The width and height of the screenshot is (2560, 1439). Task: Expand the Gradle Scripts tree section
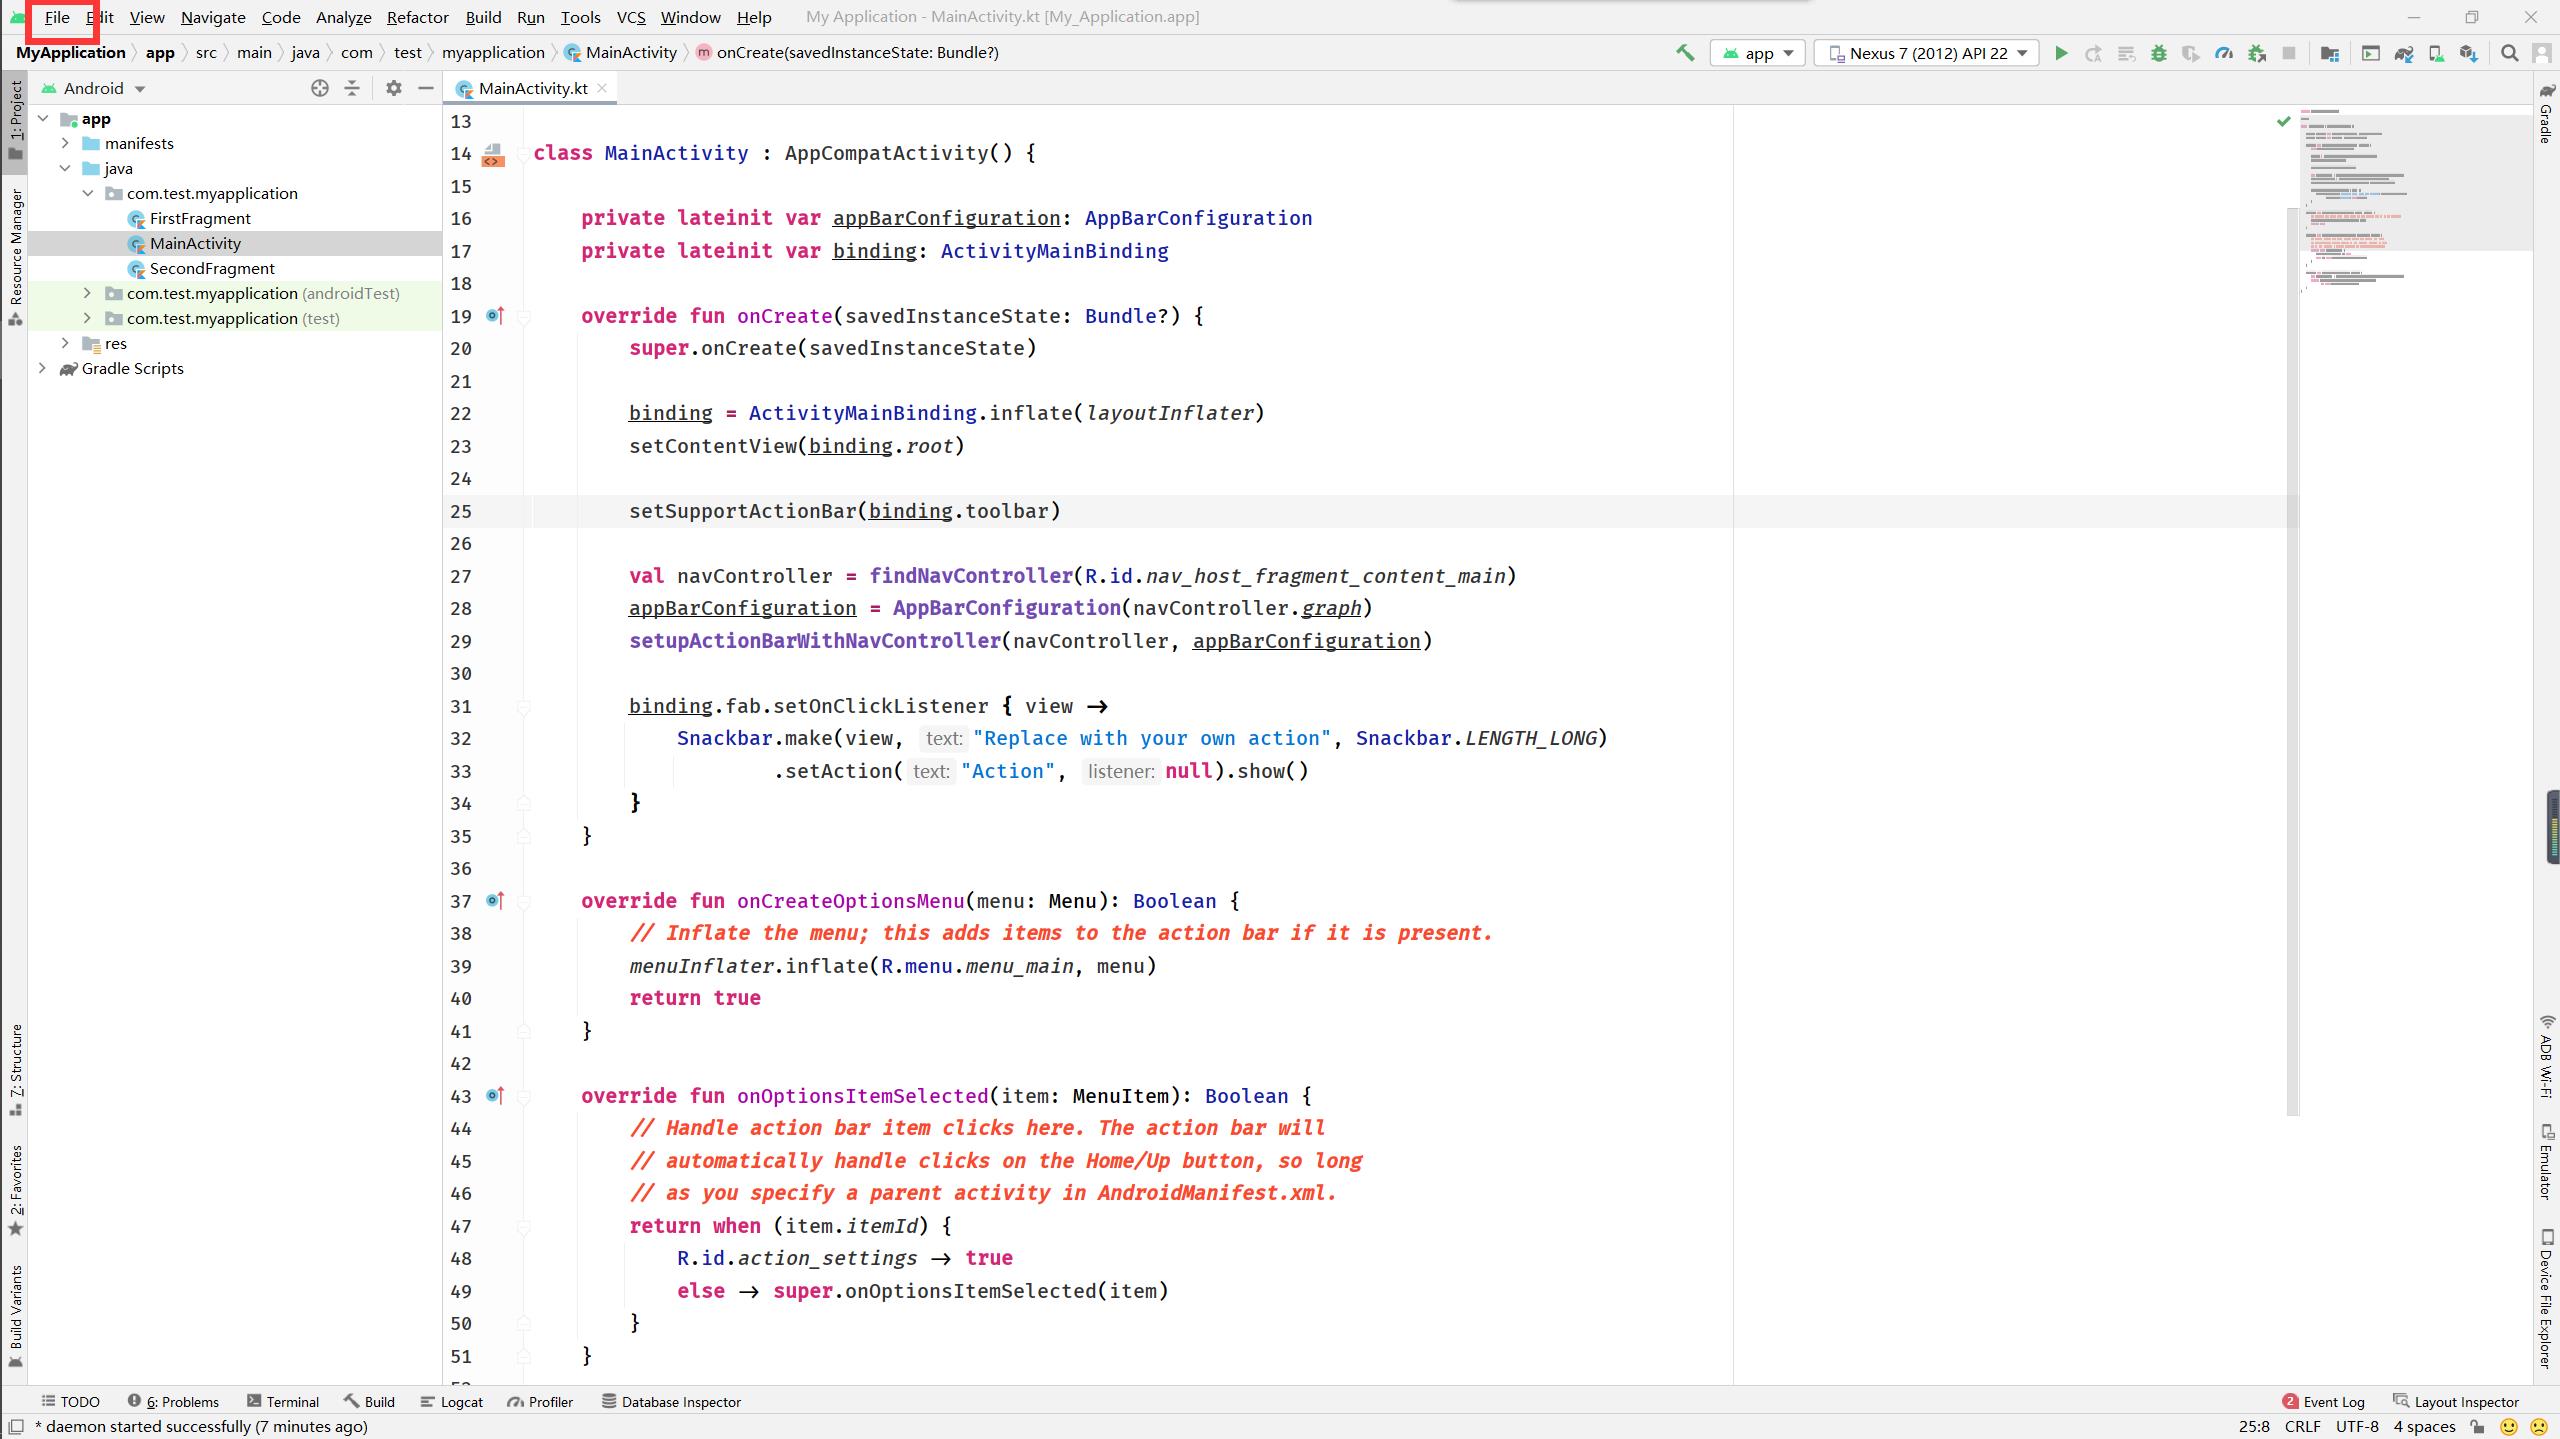(42, 366)
